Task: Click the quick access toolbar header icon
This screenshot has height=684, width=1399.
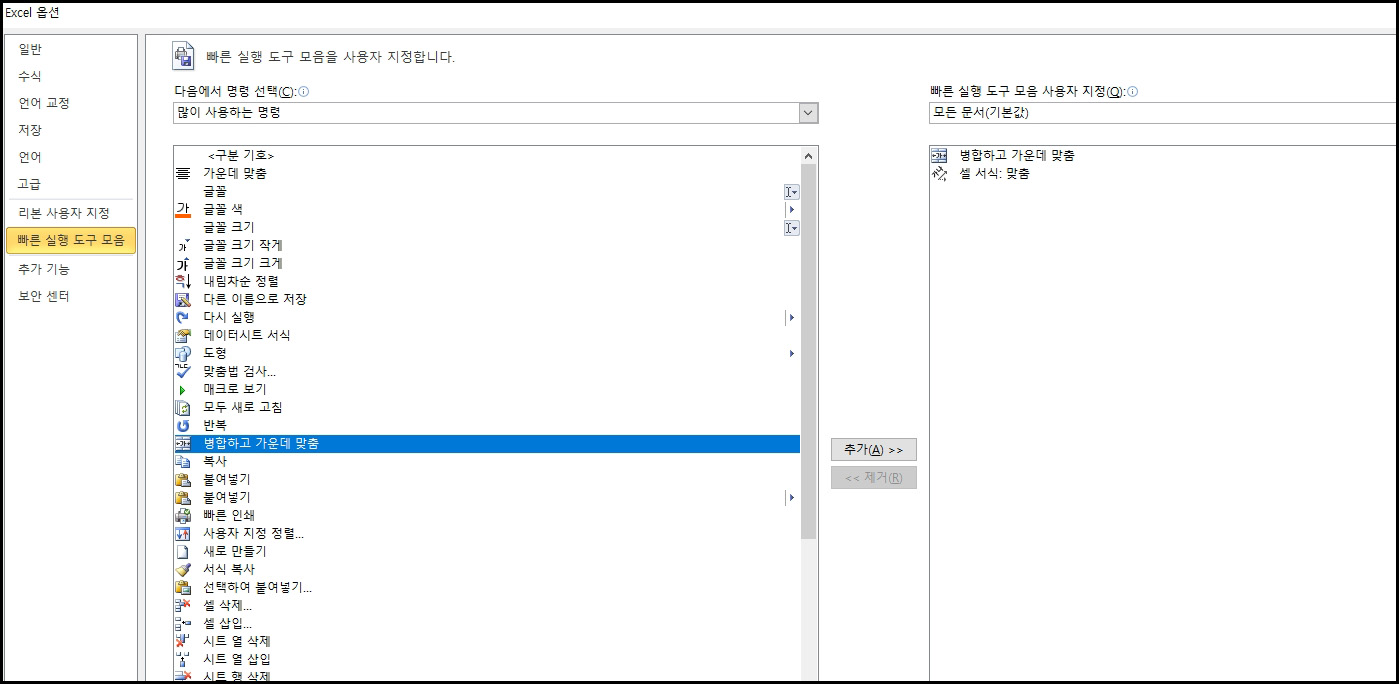Action: (x=183, y=54)
